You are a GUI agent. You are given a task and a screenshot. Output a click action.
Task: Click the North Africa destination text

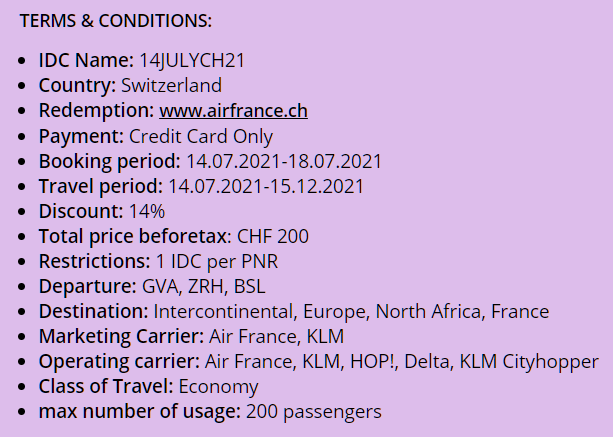point(430,312)
